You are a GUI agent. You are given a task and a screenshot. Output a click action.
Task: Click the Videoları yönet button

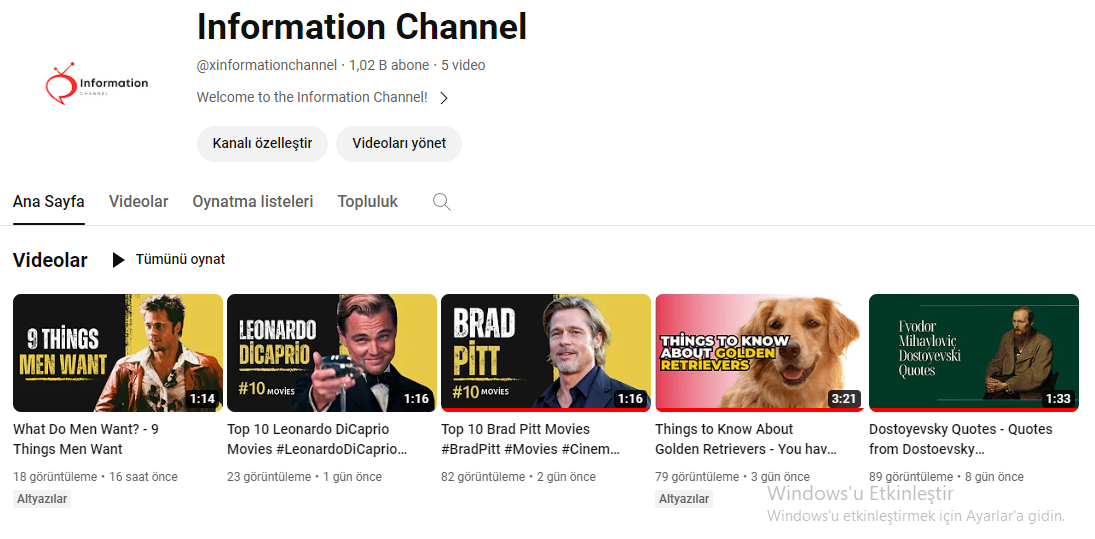(x=399, y=144)
